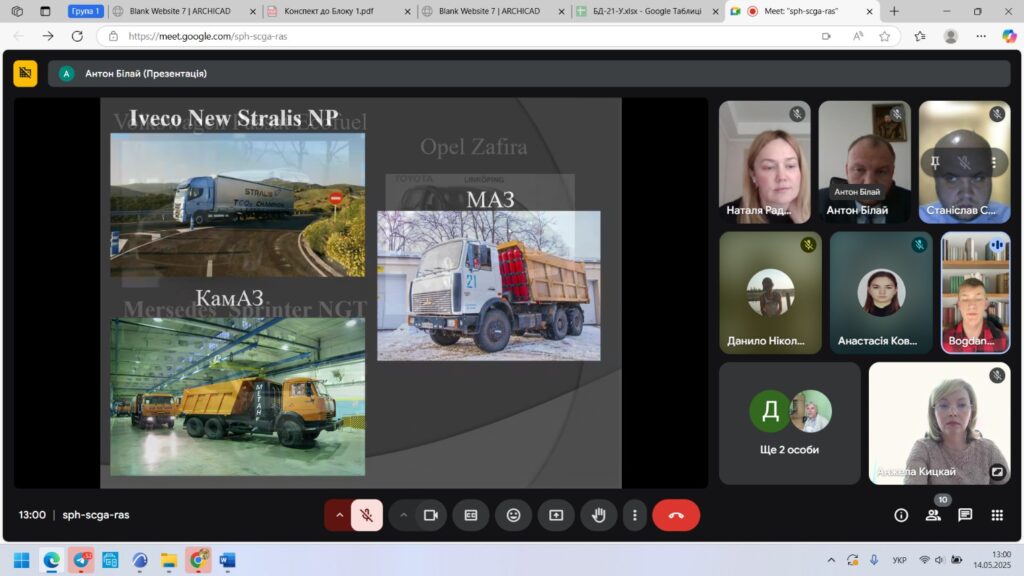Open the activities grid icon

[997, 515]
